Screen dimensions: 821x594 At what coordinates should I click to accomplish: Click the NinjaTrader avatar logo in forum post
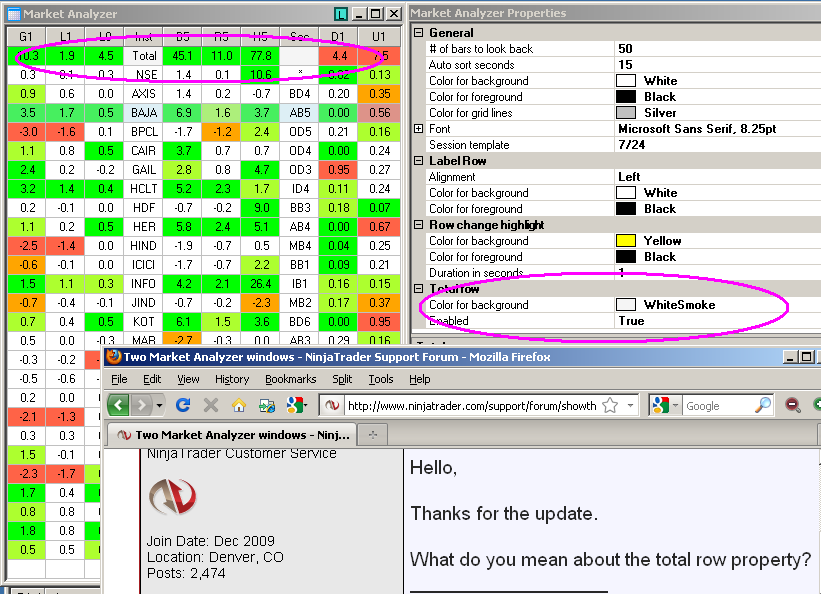pyautogui.click(x=173, y=497)
